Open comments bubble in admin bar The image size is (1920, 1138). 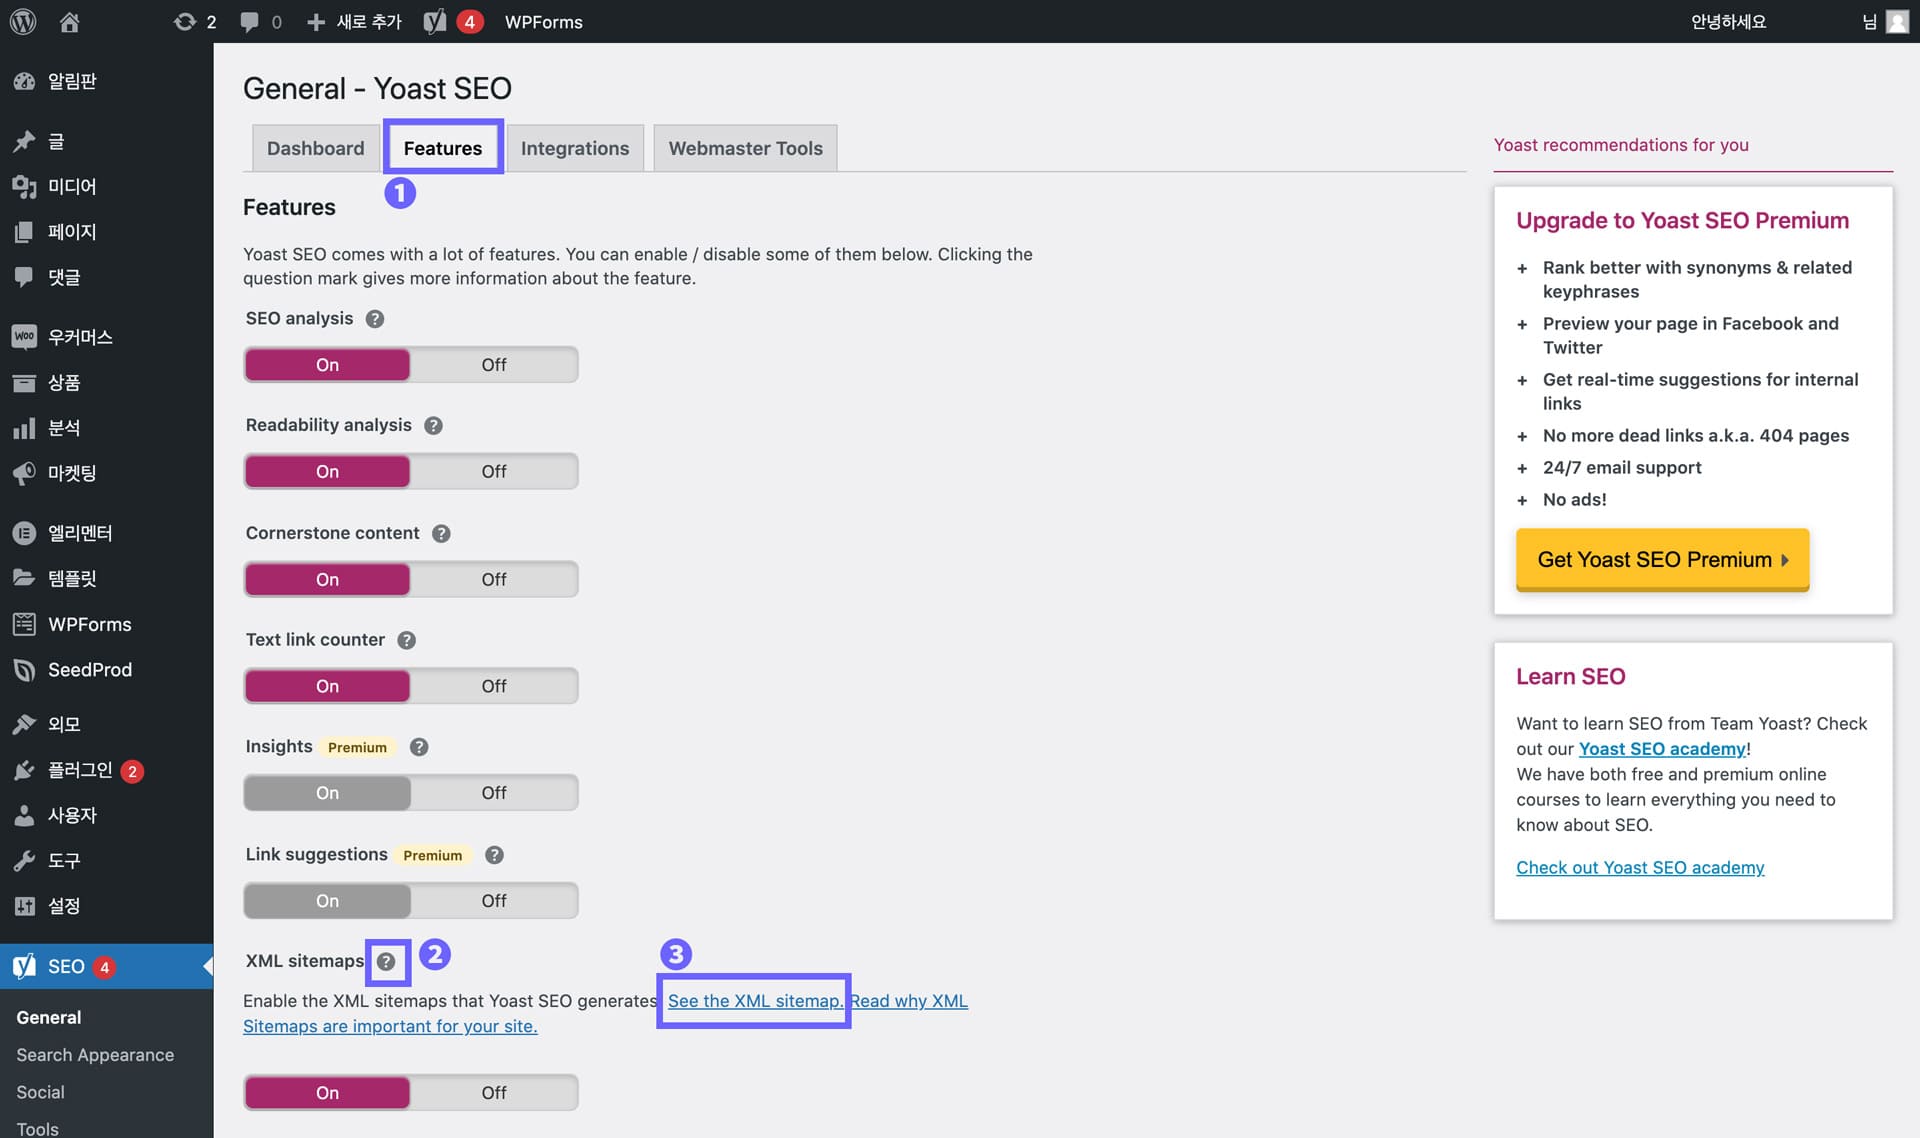click(249, 21)
